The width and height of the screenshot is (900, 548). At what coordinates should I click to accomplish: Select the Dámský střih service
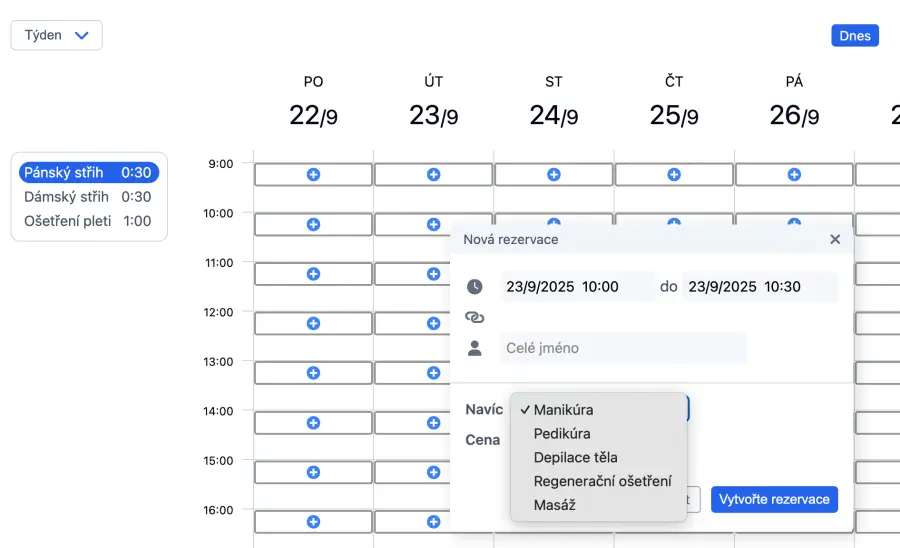click(88, 197)
